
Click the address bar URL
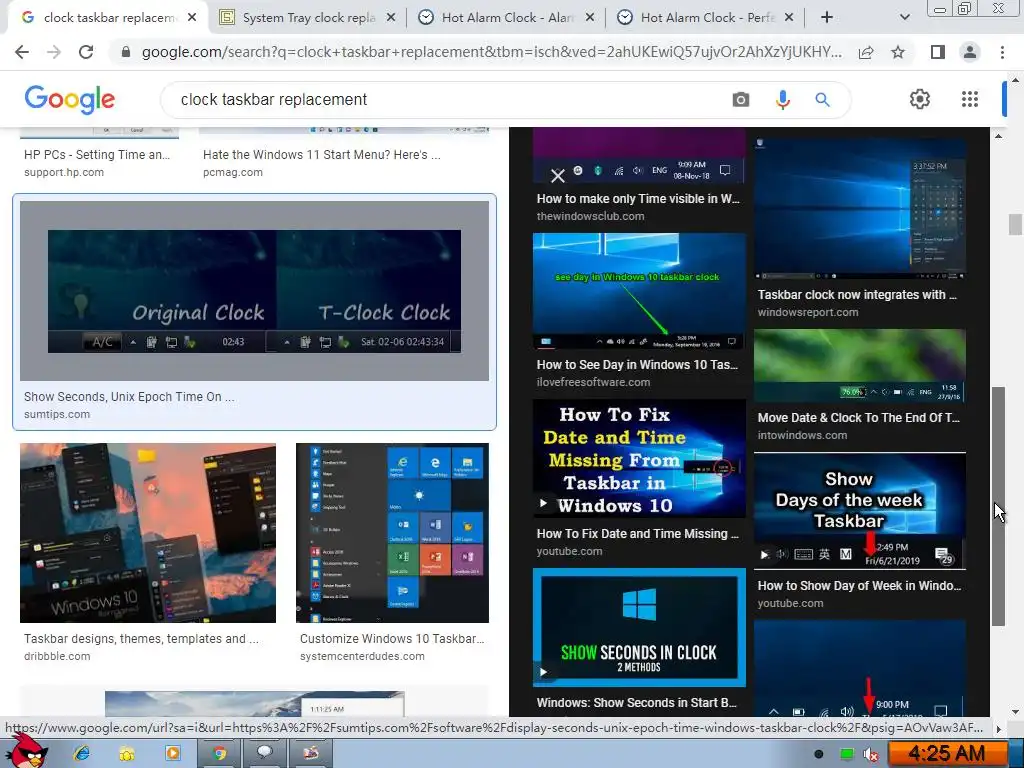click(491, 52)
